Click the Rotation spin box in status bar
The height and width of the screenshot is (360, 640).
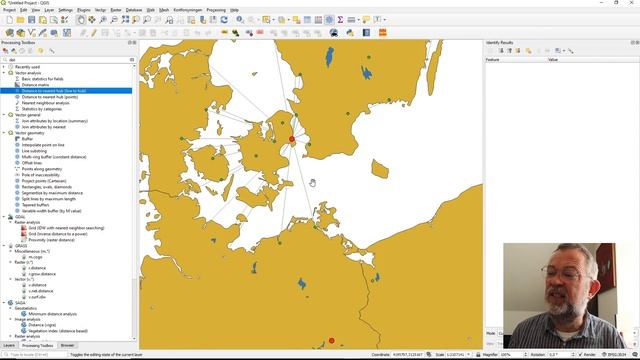562,355
